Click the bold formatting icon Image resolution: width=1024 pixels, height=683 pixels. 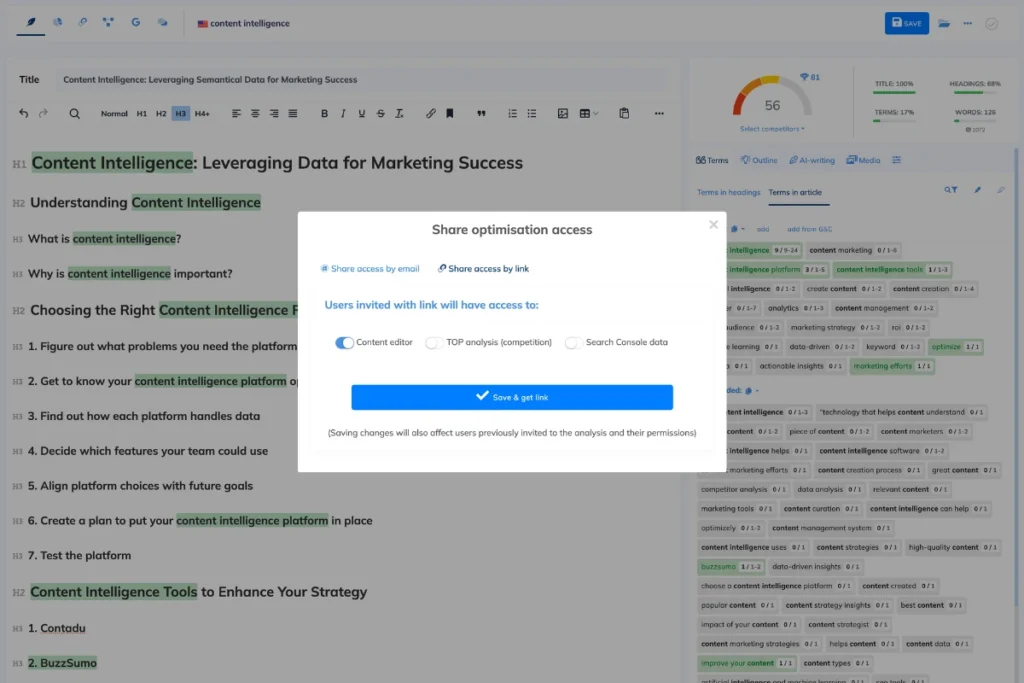[x=324, y=114]
